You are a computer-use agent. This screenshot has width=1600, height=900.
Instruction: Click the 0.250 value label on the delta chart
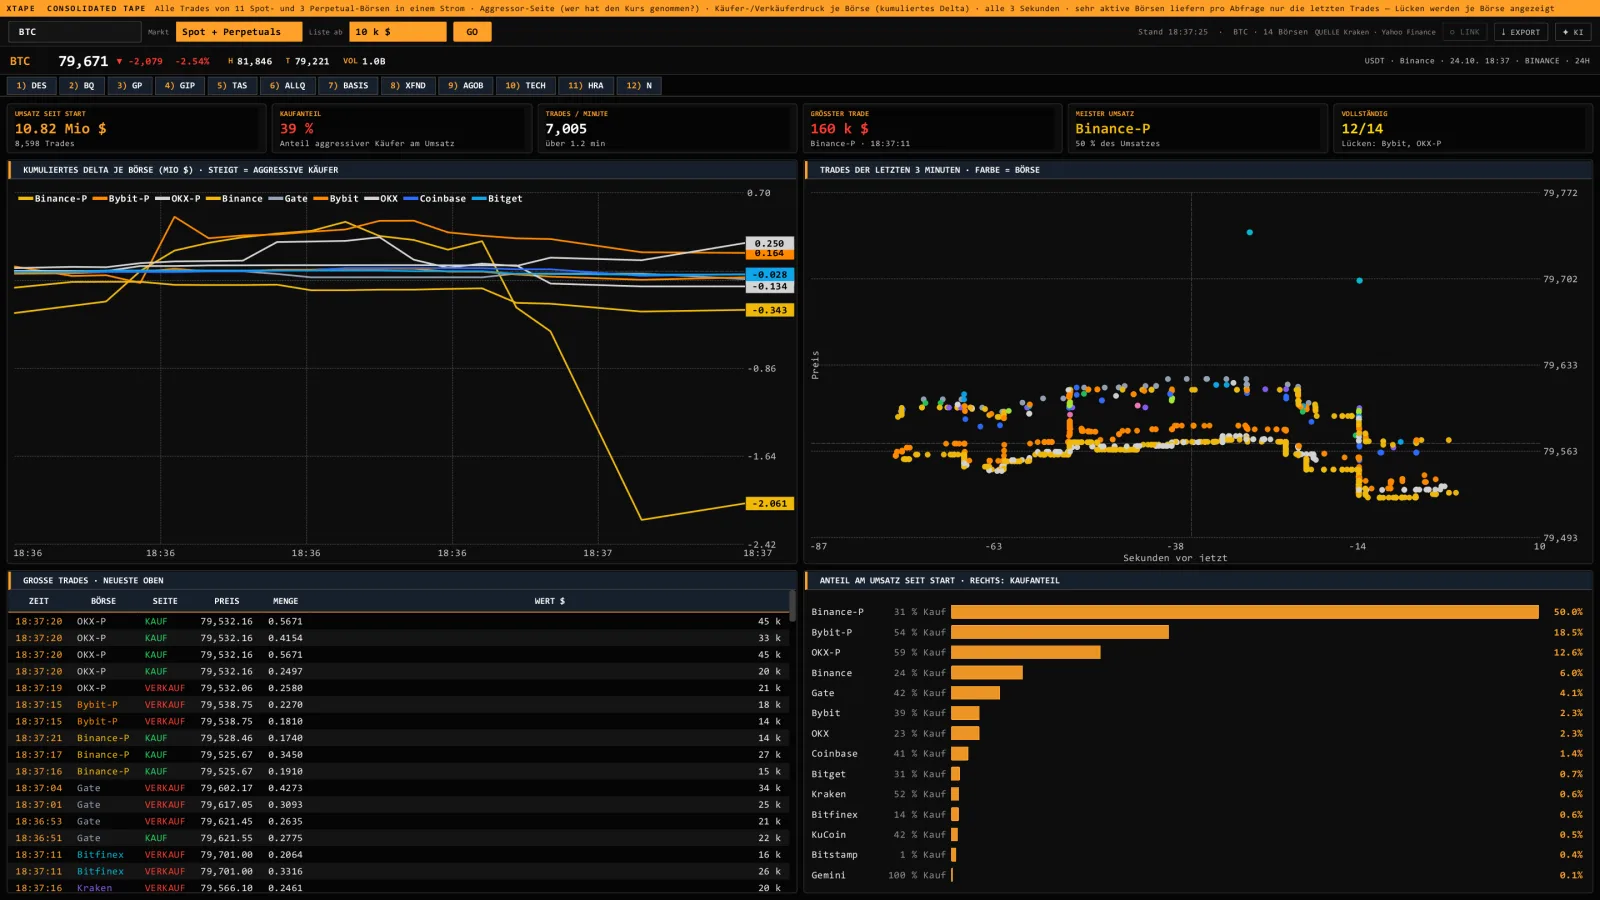[770, 243]
